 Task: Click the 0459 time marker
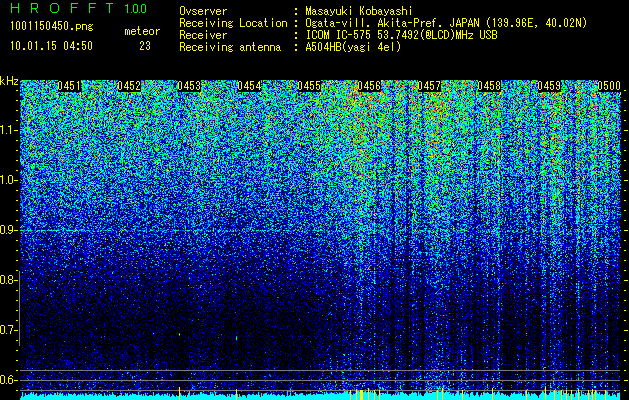tap(549, 86)
